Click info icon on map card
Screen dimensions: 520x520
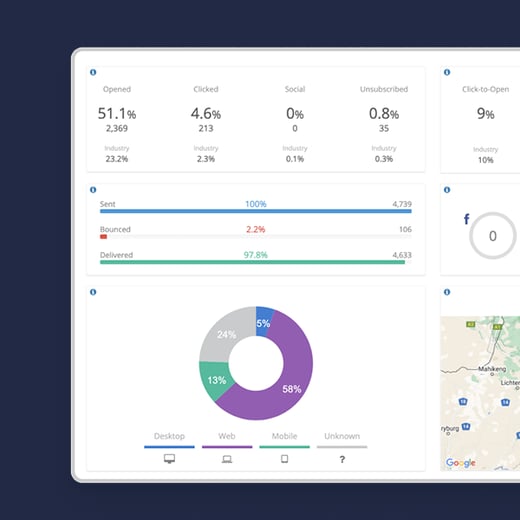coord(447,292)
